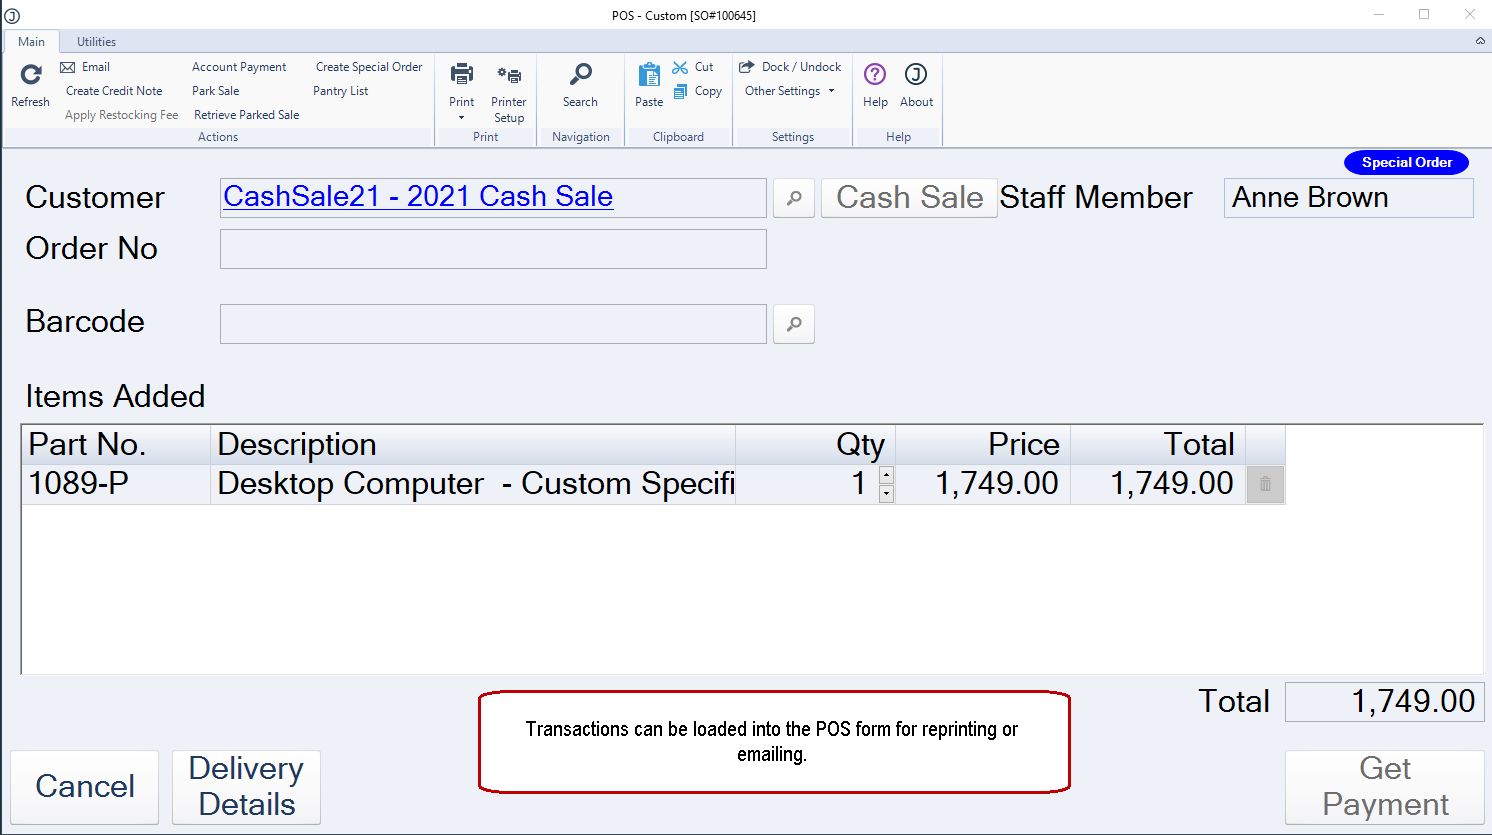Click the app icon in the title bar

(x=12, y=15)
